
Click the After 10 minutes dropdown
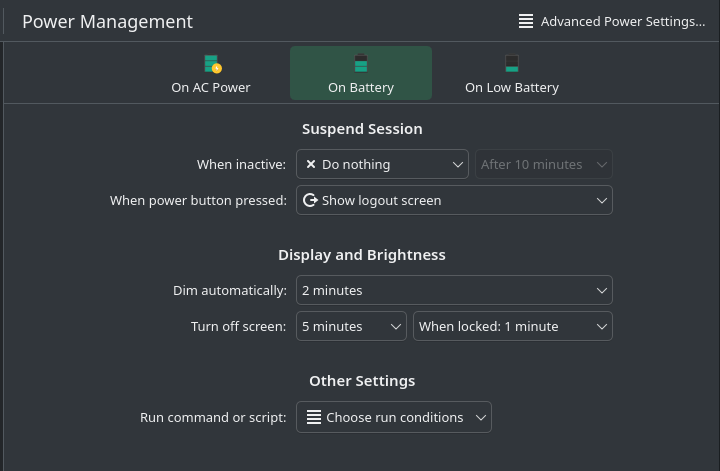[543, 164]
